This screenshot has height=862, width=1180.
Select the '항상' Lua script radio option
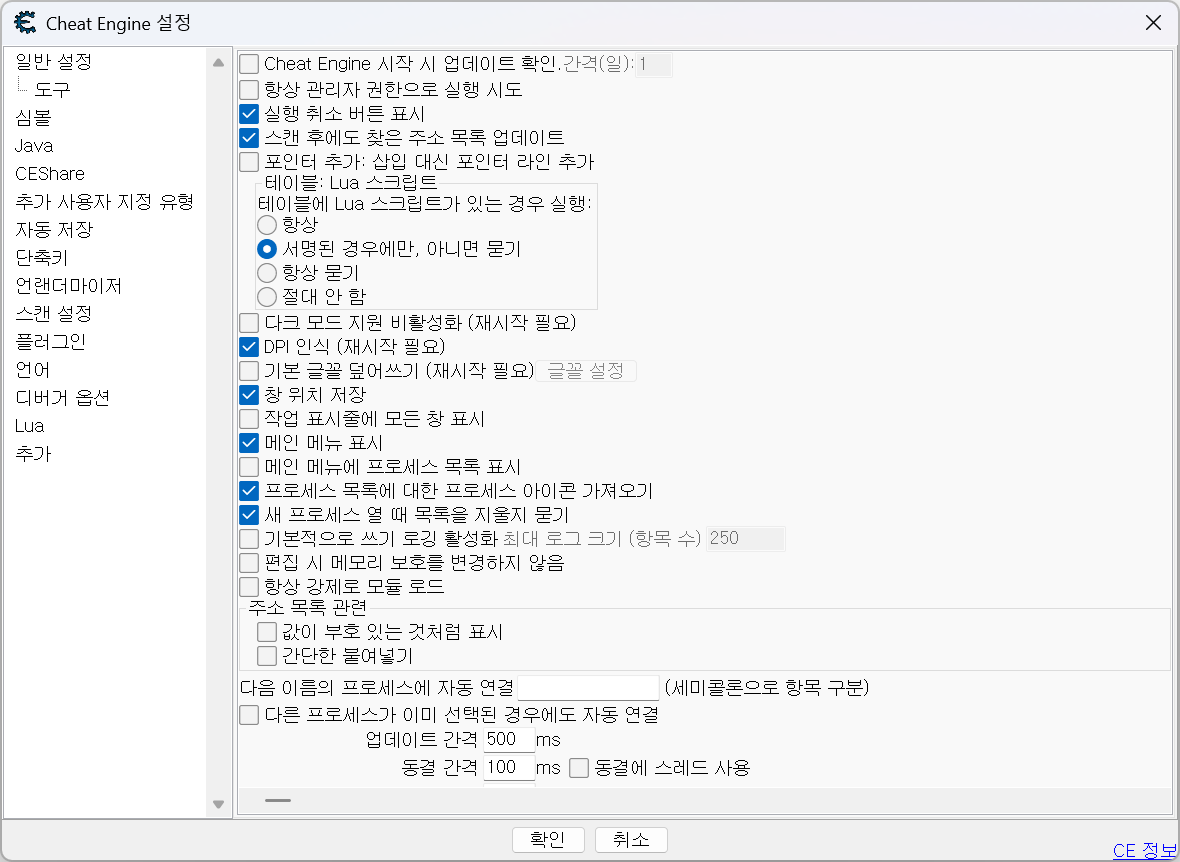[267, 224]
